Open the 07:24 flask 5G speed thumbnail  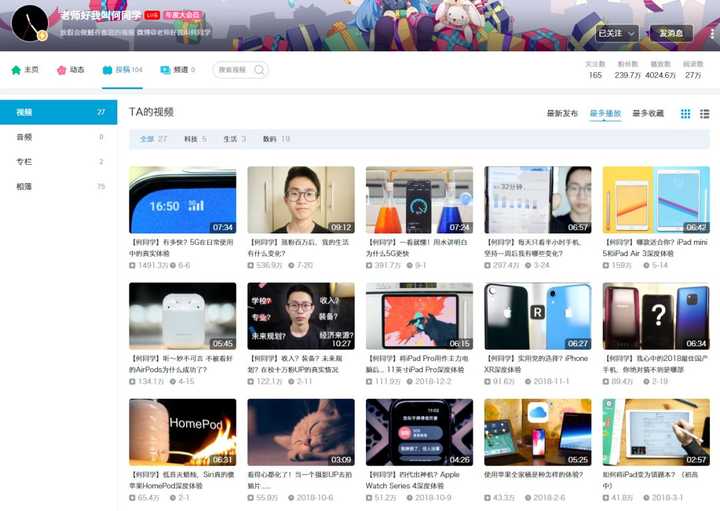tap(419, 200)
